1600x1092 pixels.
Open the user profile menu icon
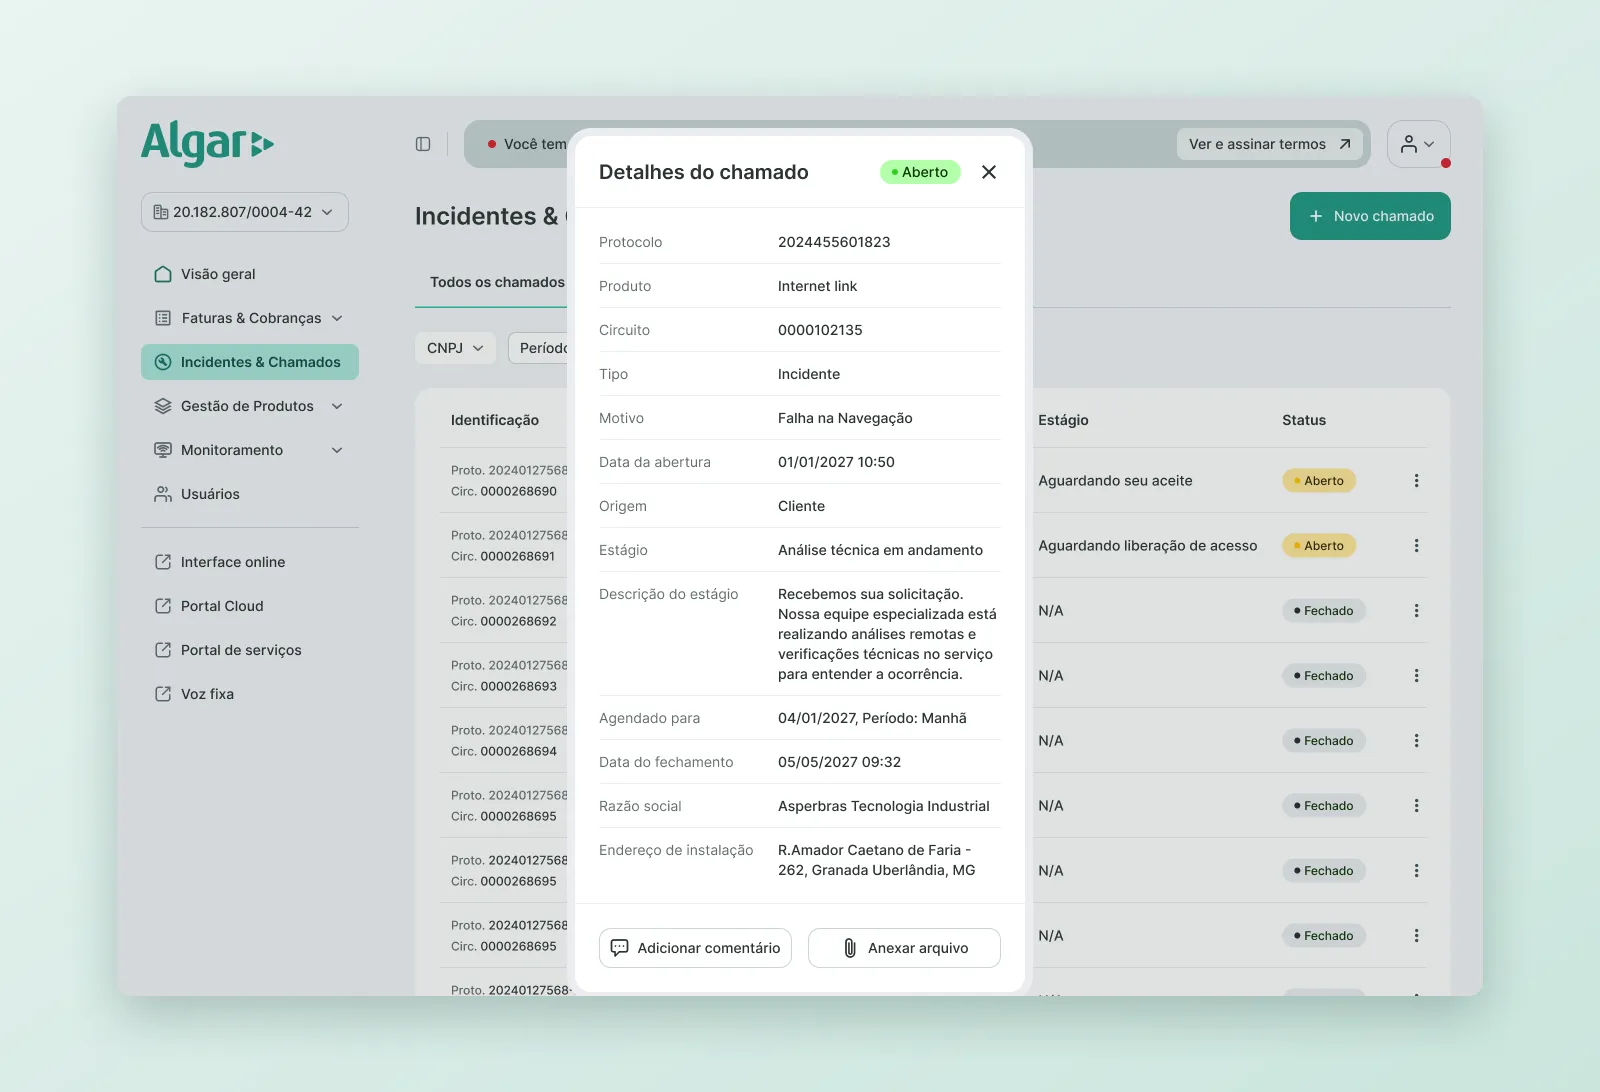1418,144
